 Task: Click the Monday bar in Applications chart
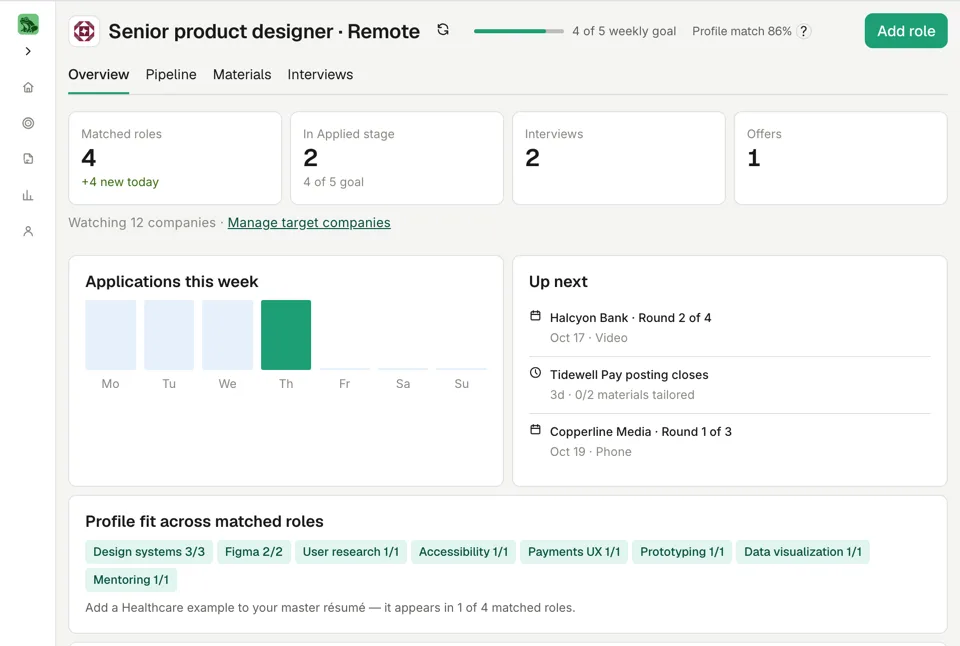click(x=111, y=335)
